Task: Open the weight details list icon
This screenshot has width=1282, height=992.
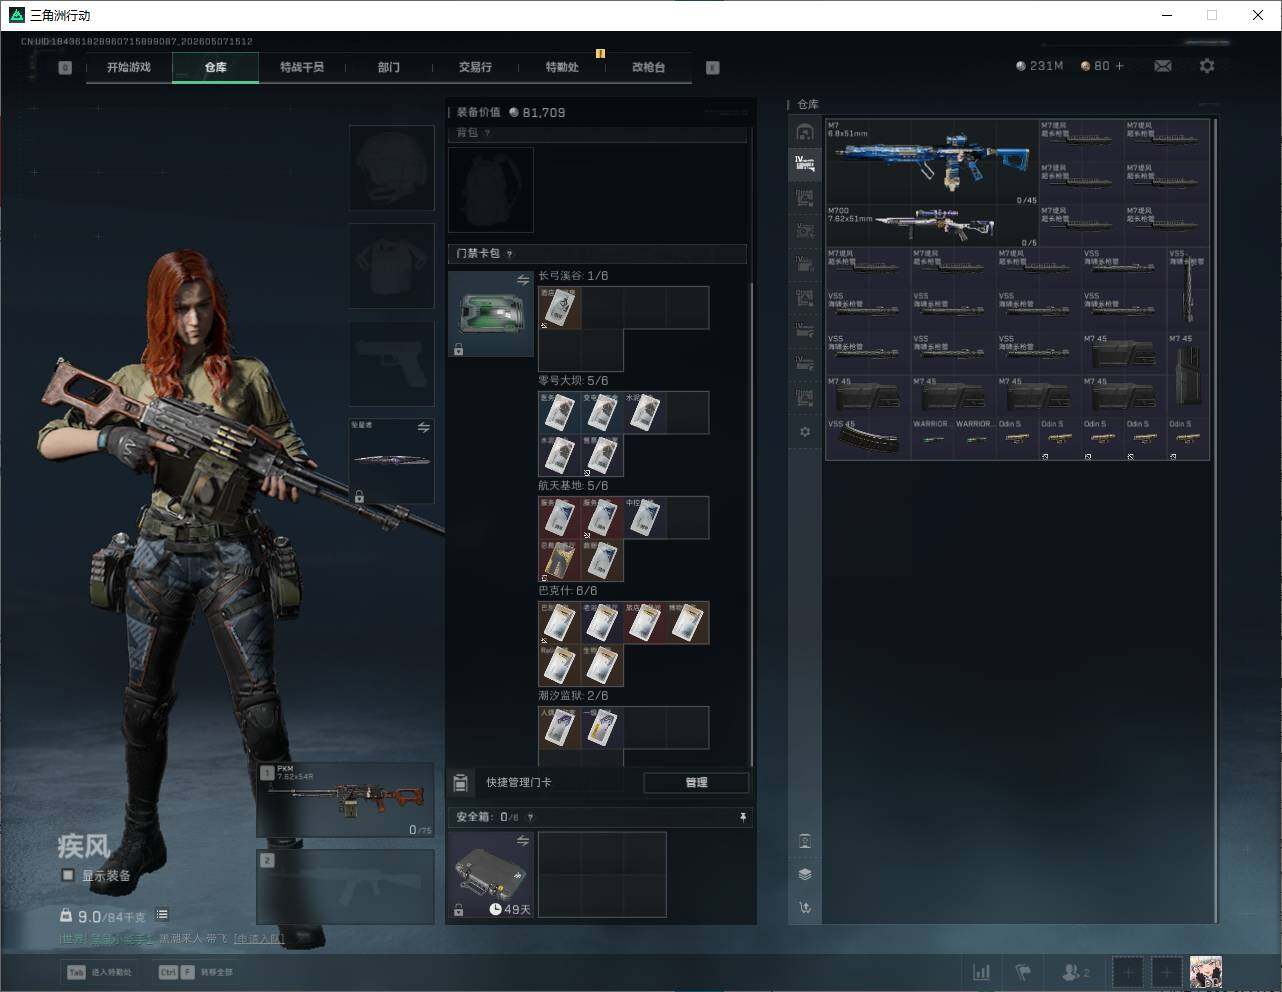Action: 162,915
